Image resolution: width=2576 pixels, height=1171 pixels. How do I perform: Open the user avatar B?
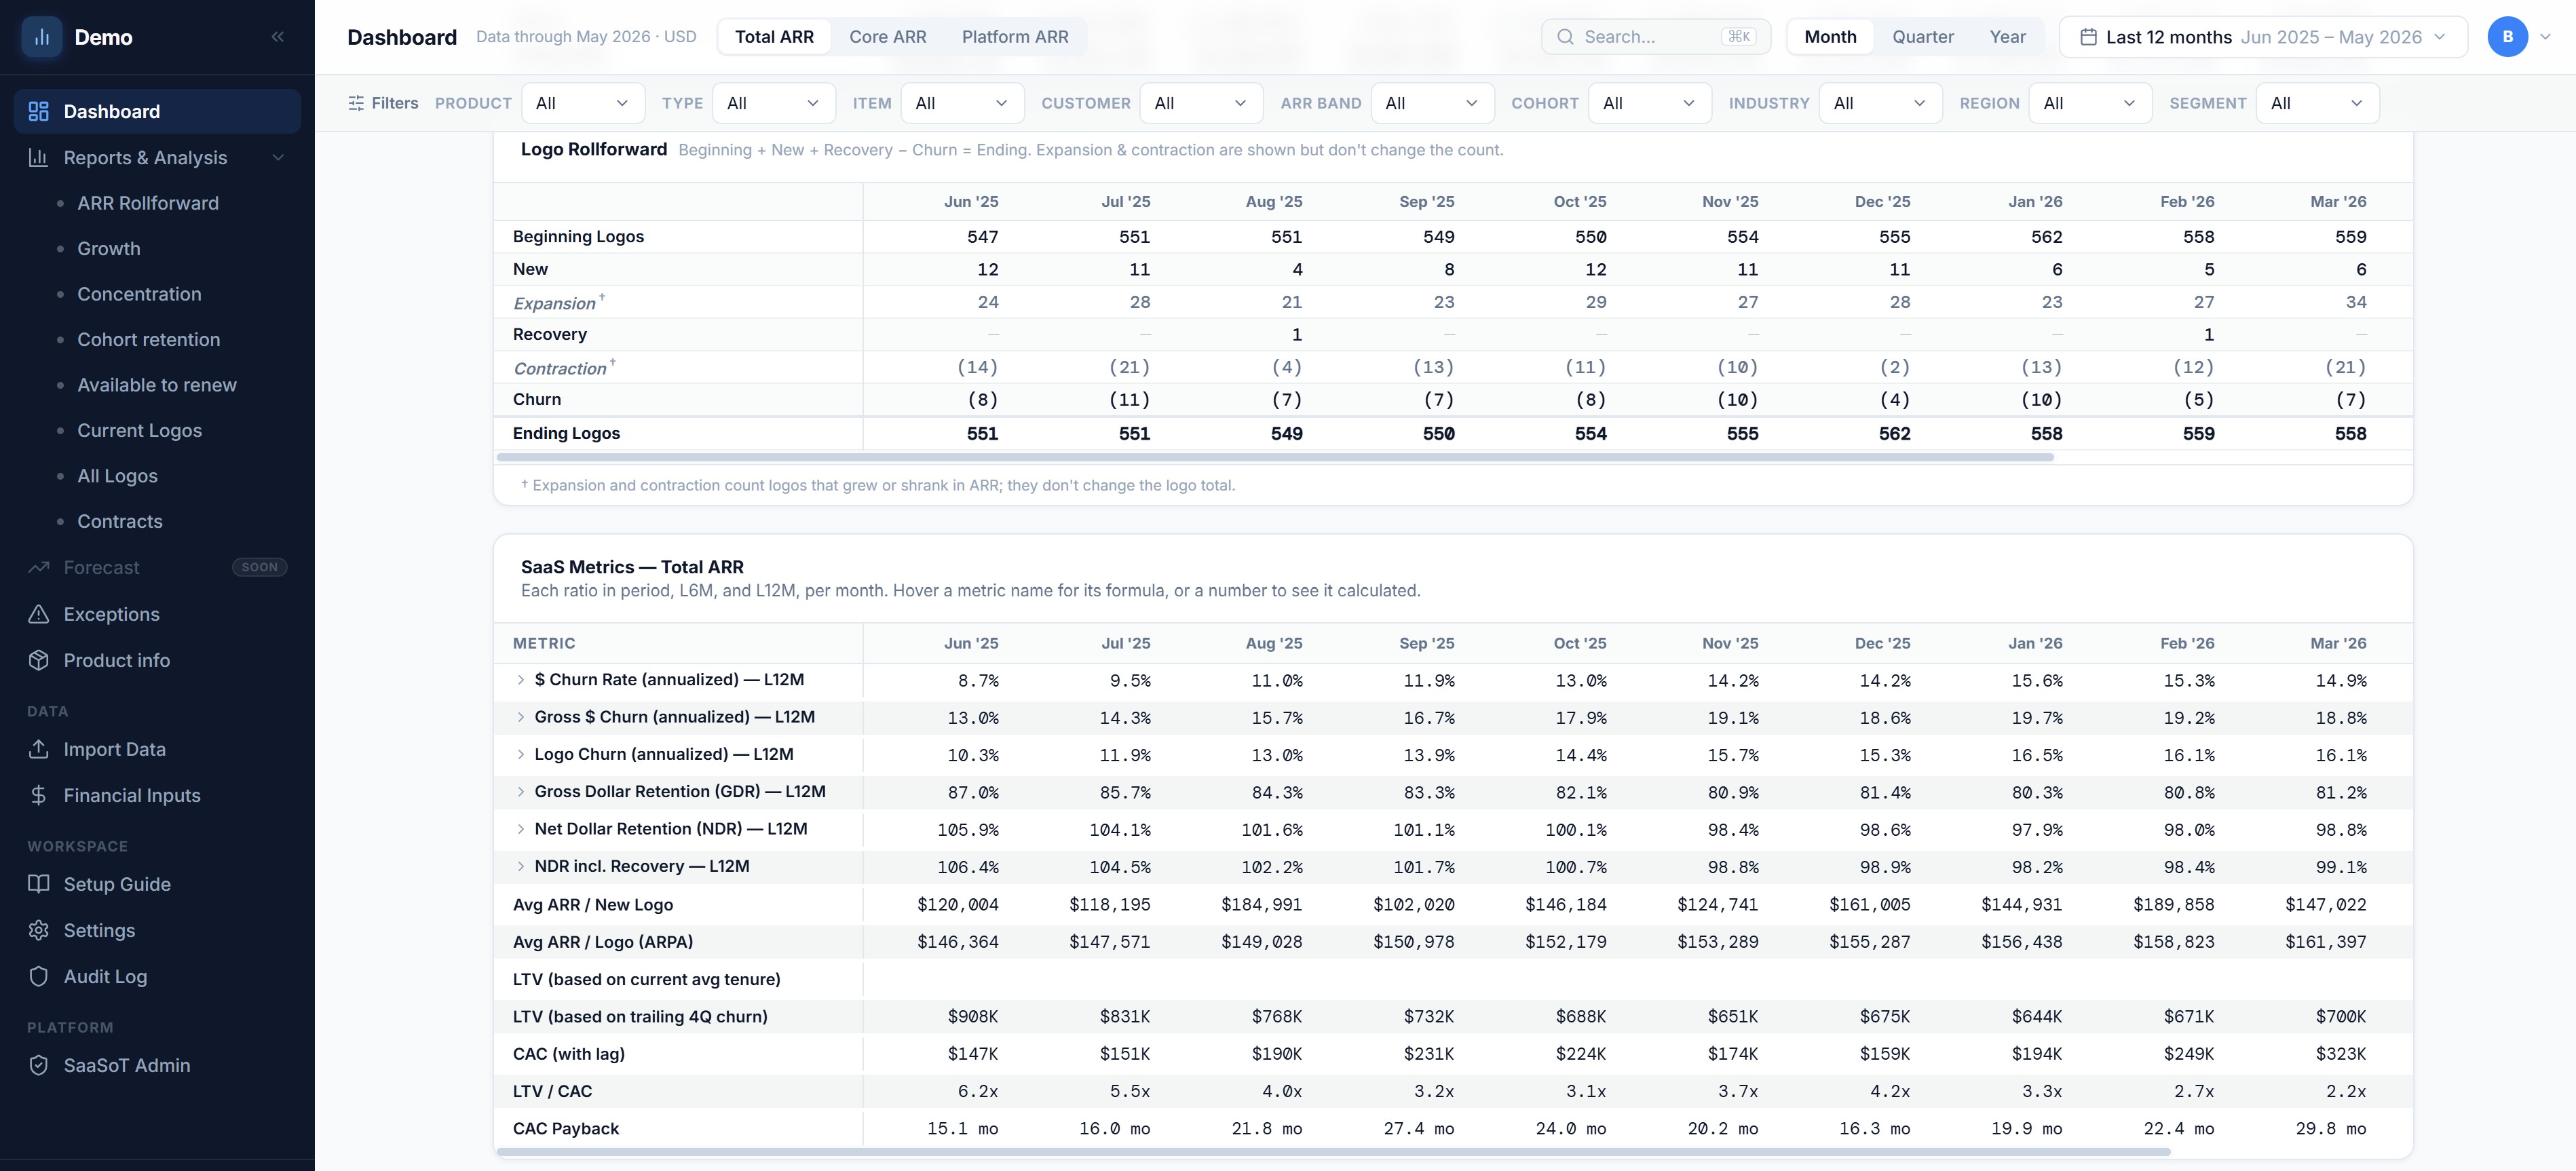coord(2507,37)
